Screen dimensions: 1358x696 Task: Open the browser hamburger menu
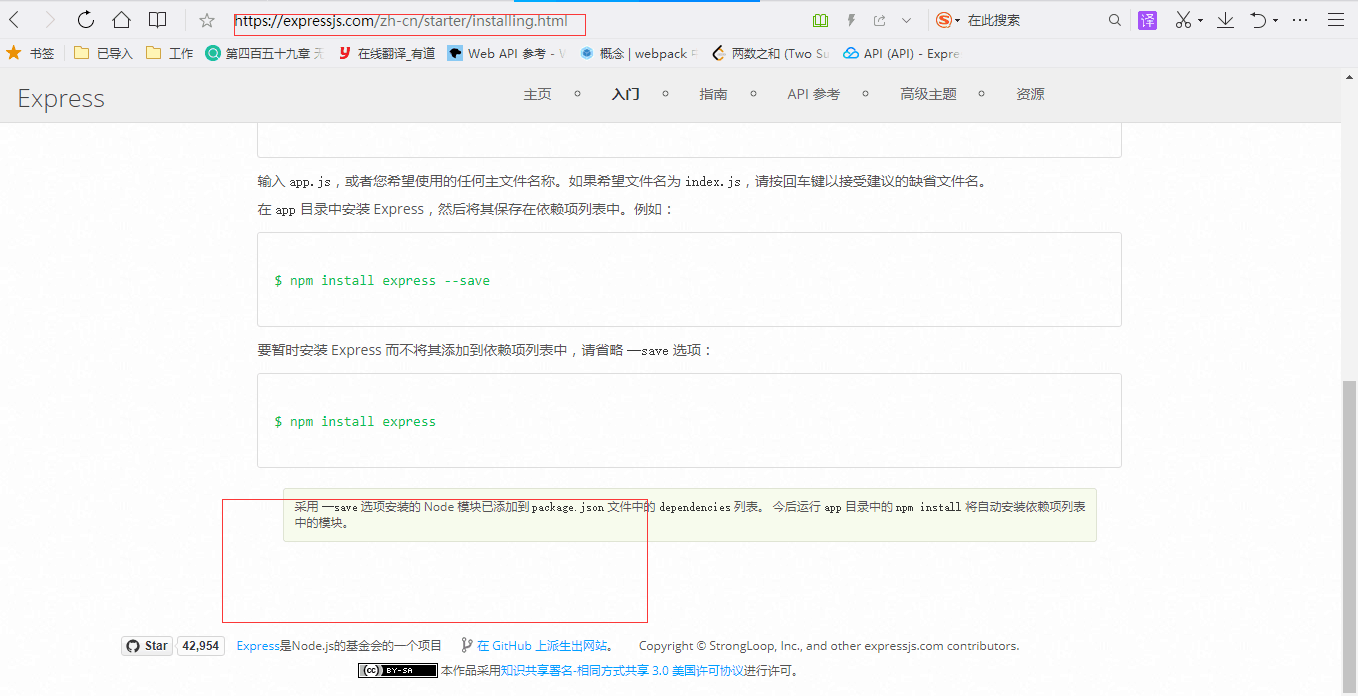1336,20
